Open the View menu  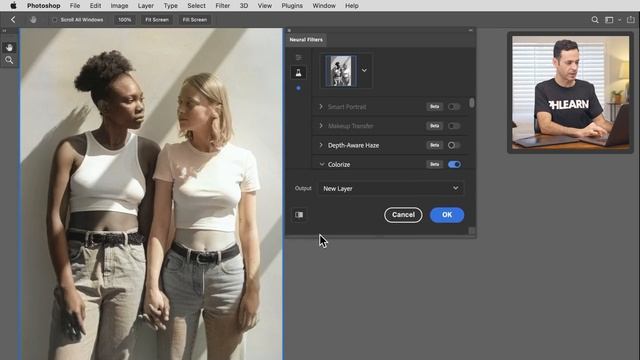(x=264, y=6)
